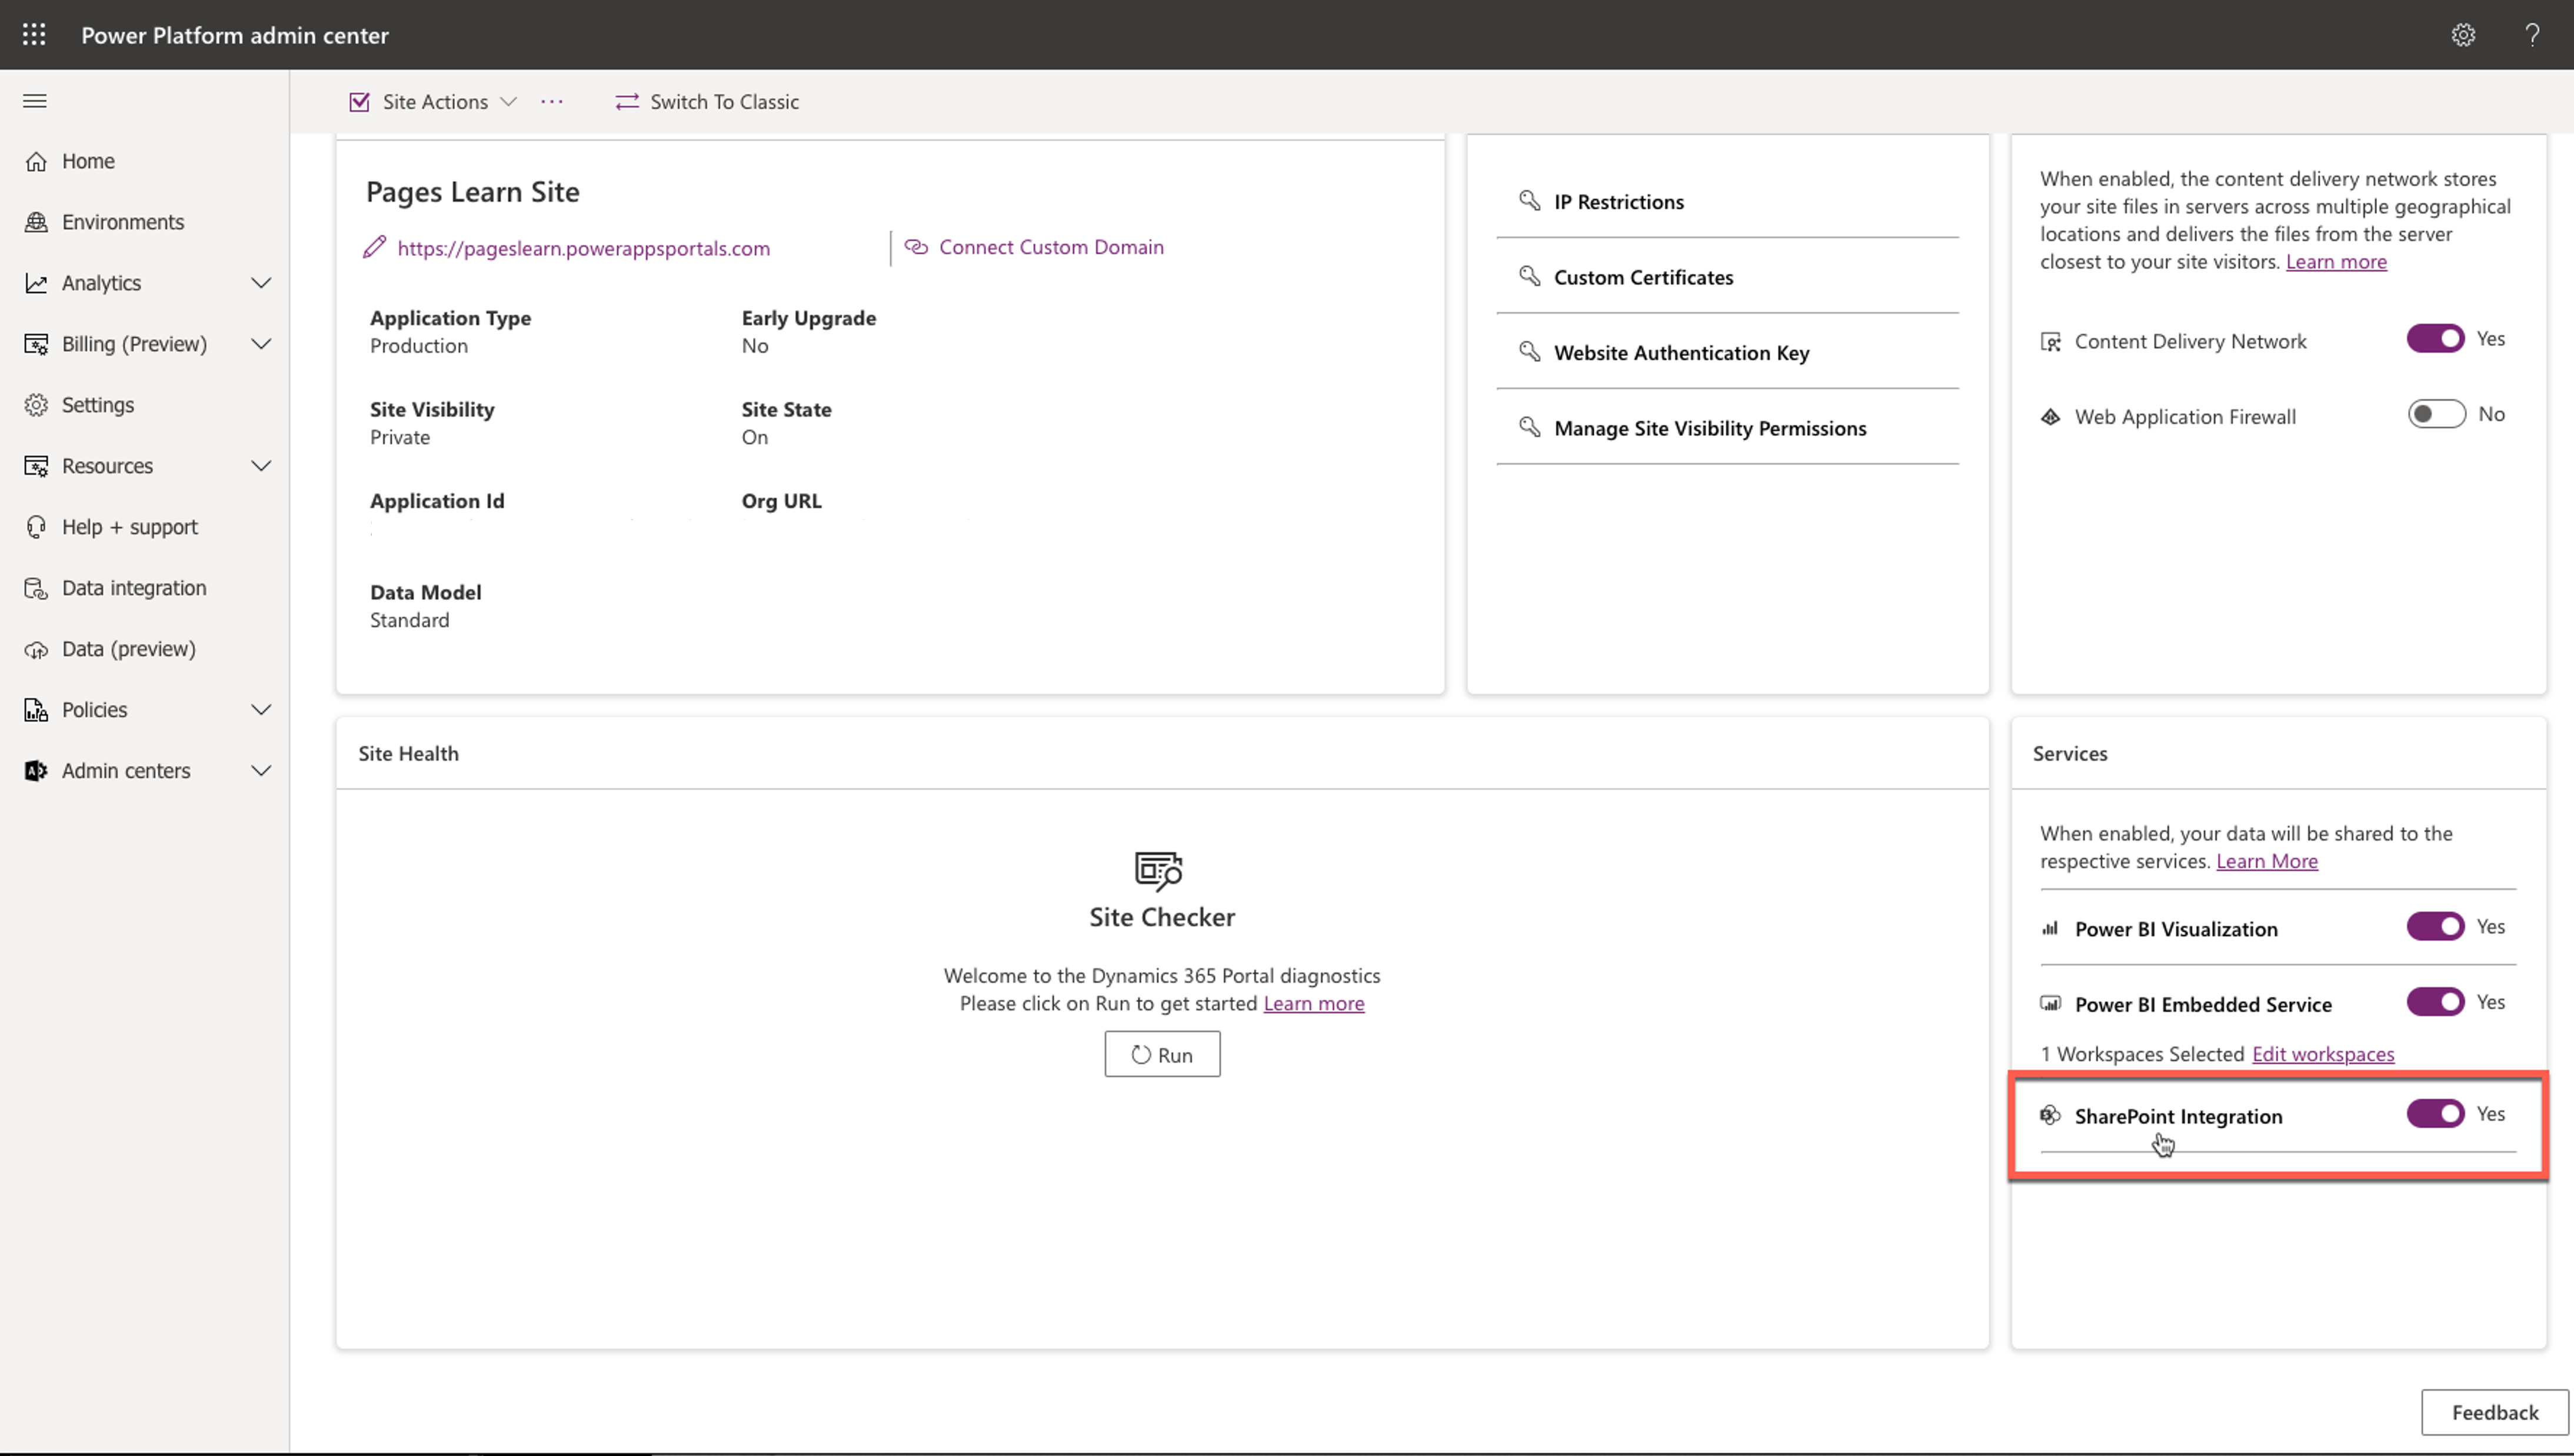Viewport: 2574px width, 1456px height.
Task: Click the help question mark icon
Action: tap(2532, 35)
